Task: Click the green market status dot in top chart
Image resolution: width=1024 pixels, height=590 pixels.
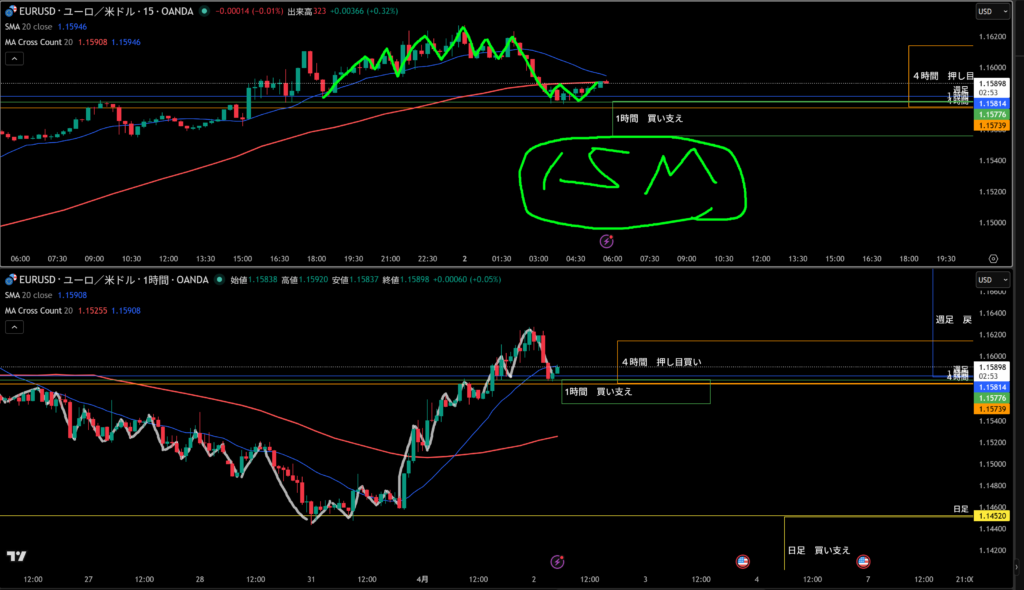Action: 205,12
